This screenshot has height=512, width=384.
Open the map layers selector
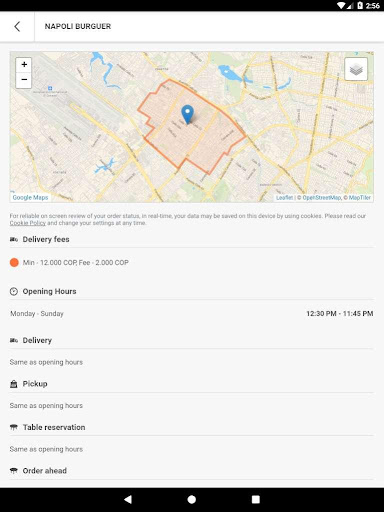[x=356, y=69]
